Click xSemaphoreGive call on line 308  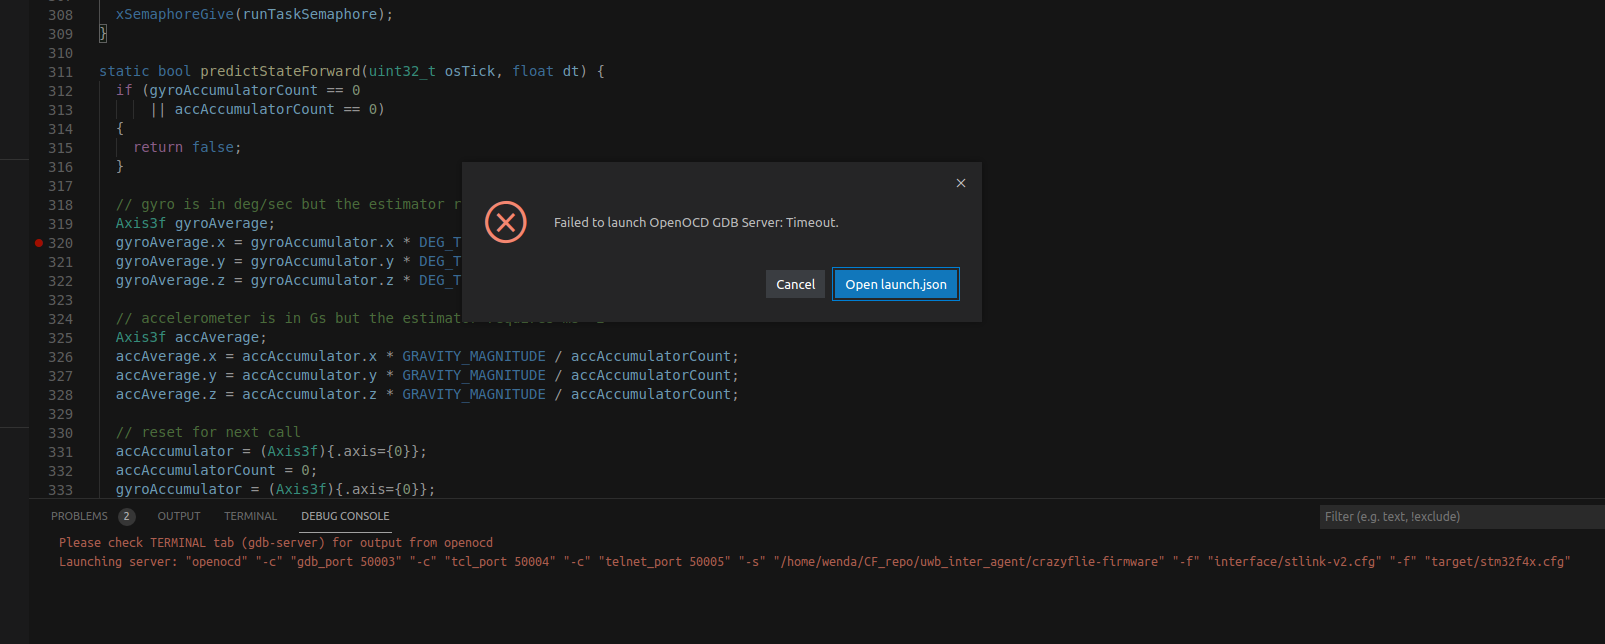point(174,14)
